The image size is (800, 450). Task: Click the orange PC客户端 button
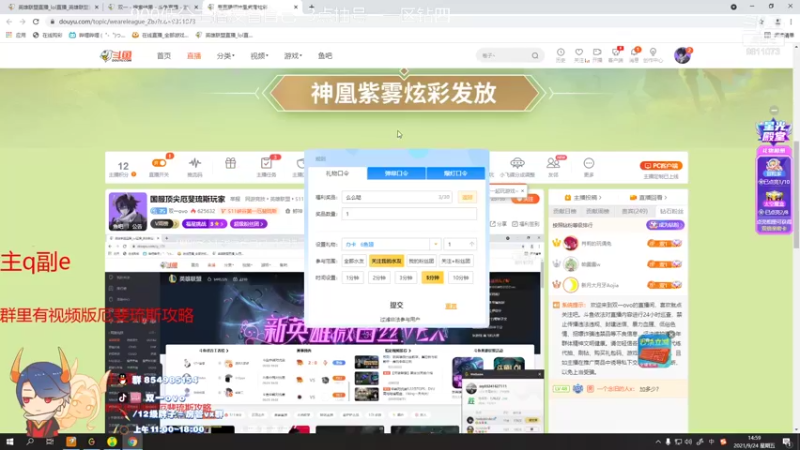click(x=661, y=166)
